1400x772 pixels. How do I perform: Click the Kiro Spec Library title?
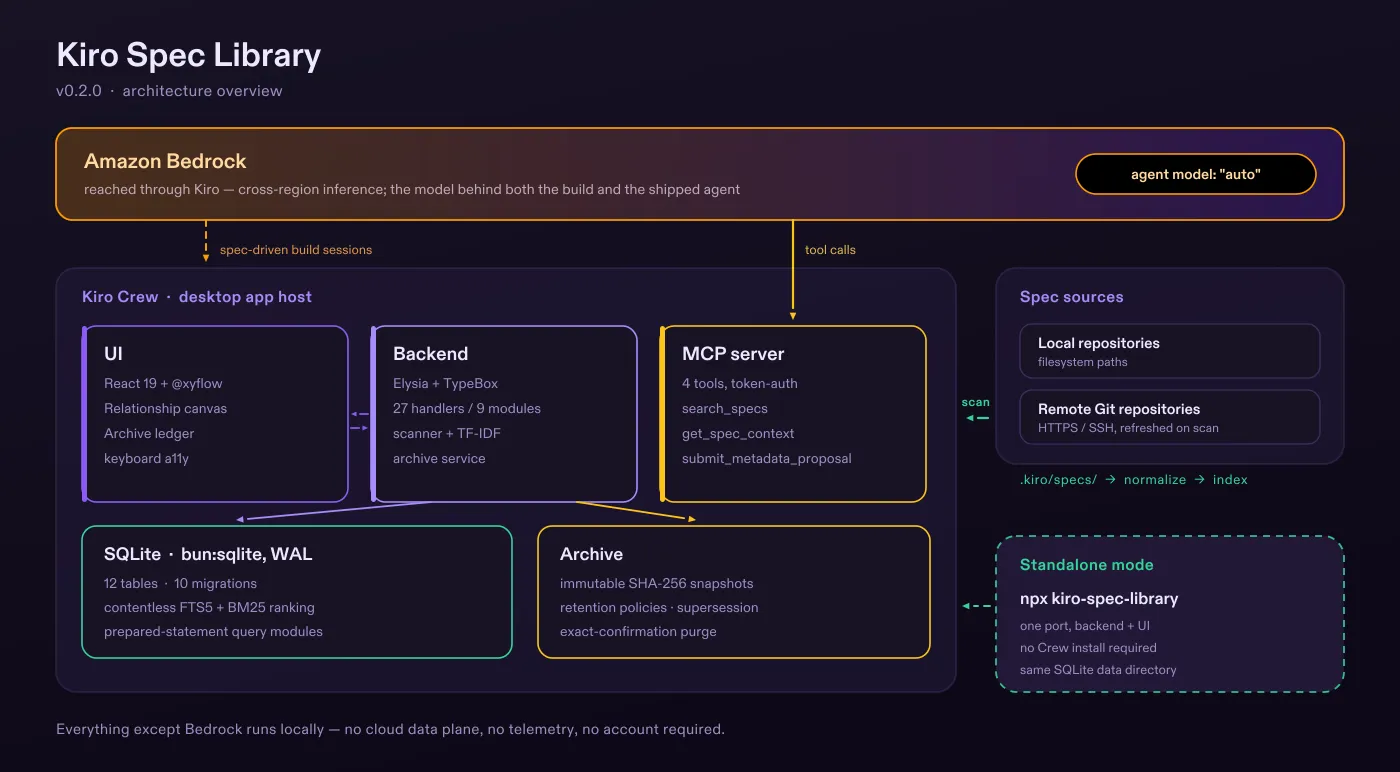188,54
